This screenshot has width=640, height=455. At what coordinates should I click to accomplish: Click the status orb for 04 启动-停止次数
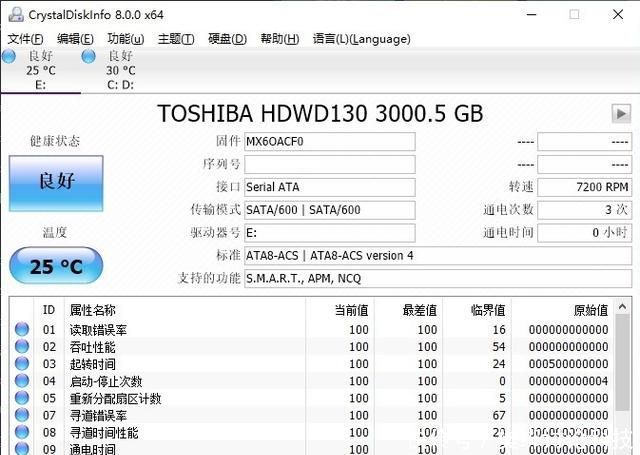(22, 380)
